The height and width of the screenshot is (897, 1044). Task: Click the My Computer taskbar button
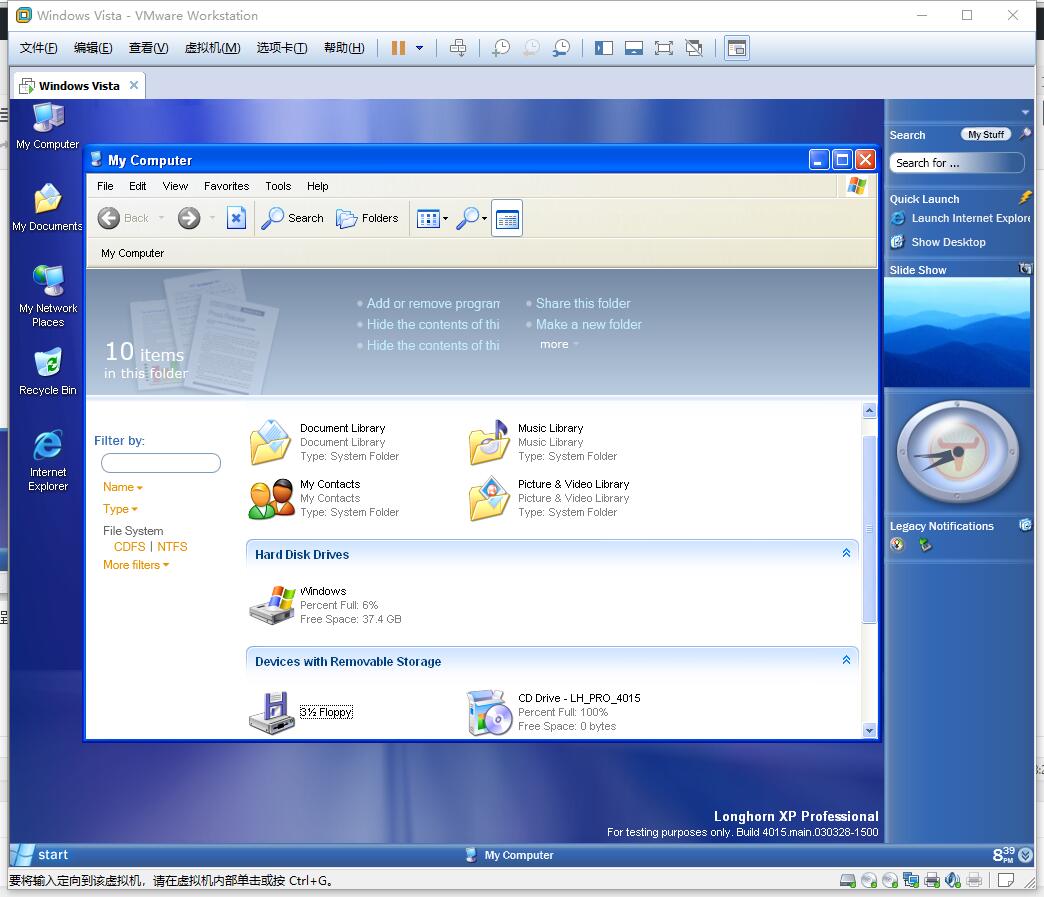[x=509, y=855]
